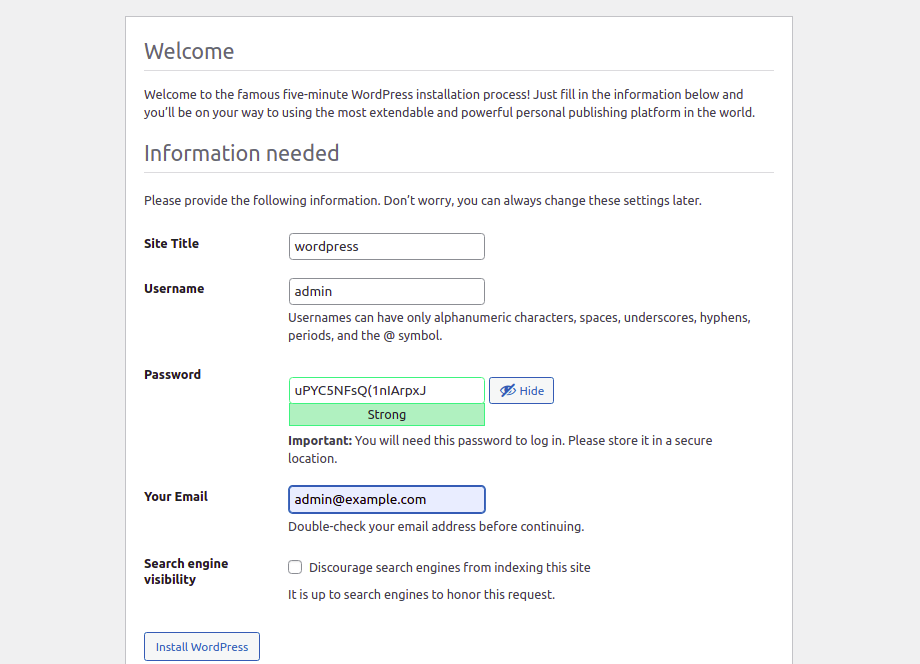Click 'It is up to search engines' note
This screenshot has width=920, height=664.
coord(421,594)
